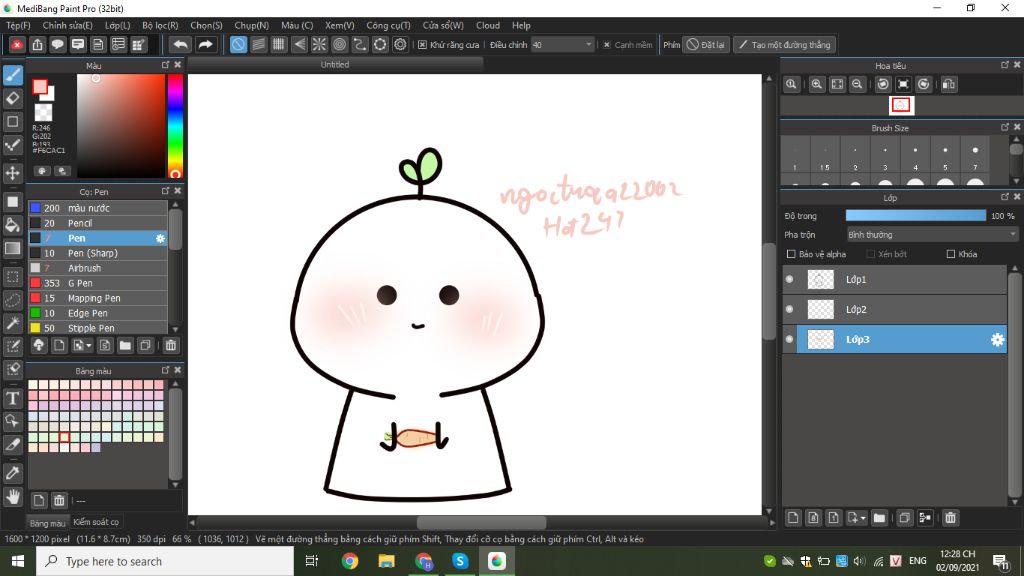The height and width of the screenshot is (576, 1024).
Task: Choose the Text tool
Action: [13, 398]
